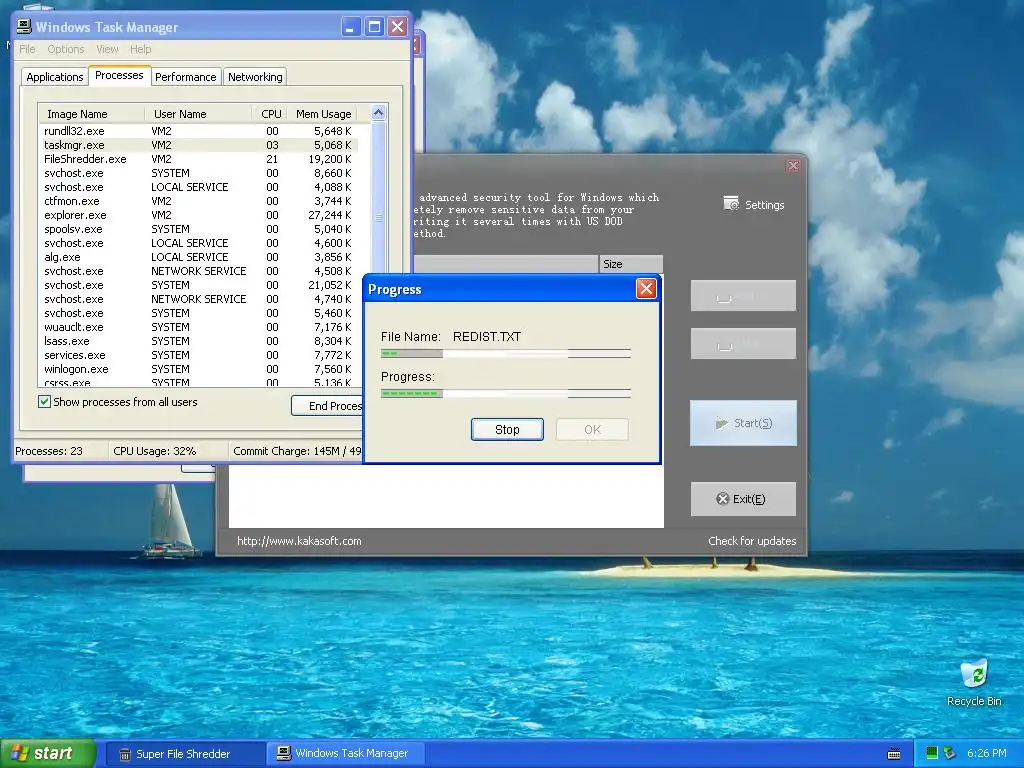Open the File menu in Task Manager
1024x768 pixels.
27,49
